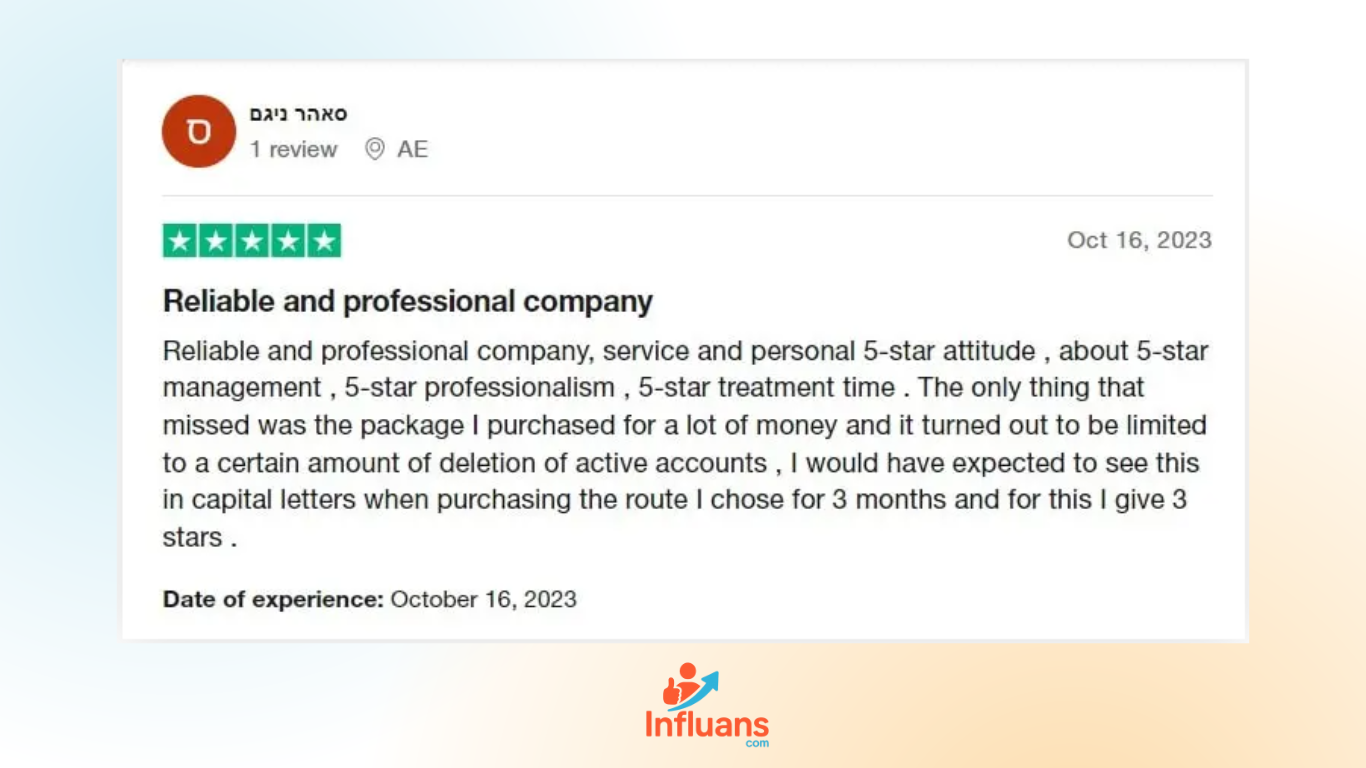Click the location pin icon
This screenshot has height=768, width=1366.
click(x=375, y=150)
